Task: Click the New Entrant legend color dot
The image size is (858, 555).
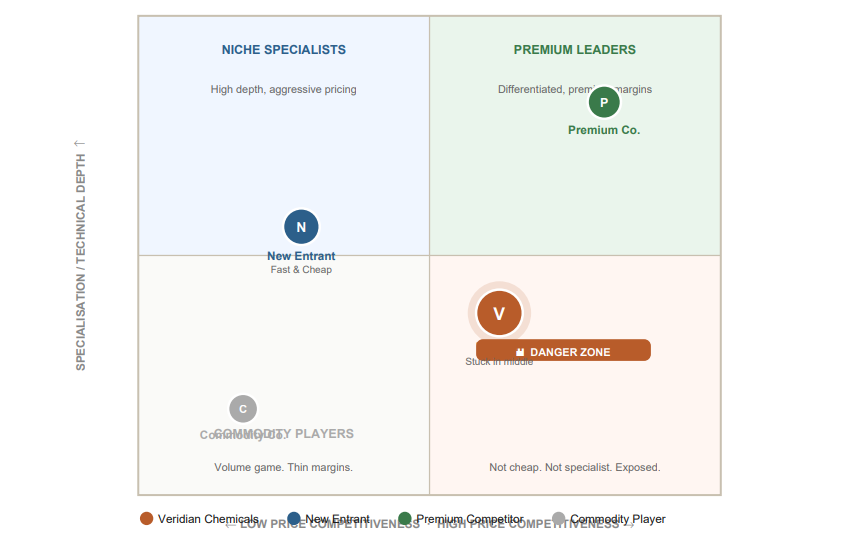Action: pos(294,519)
